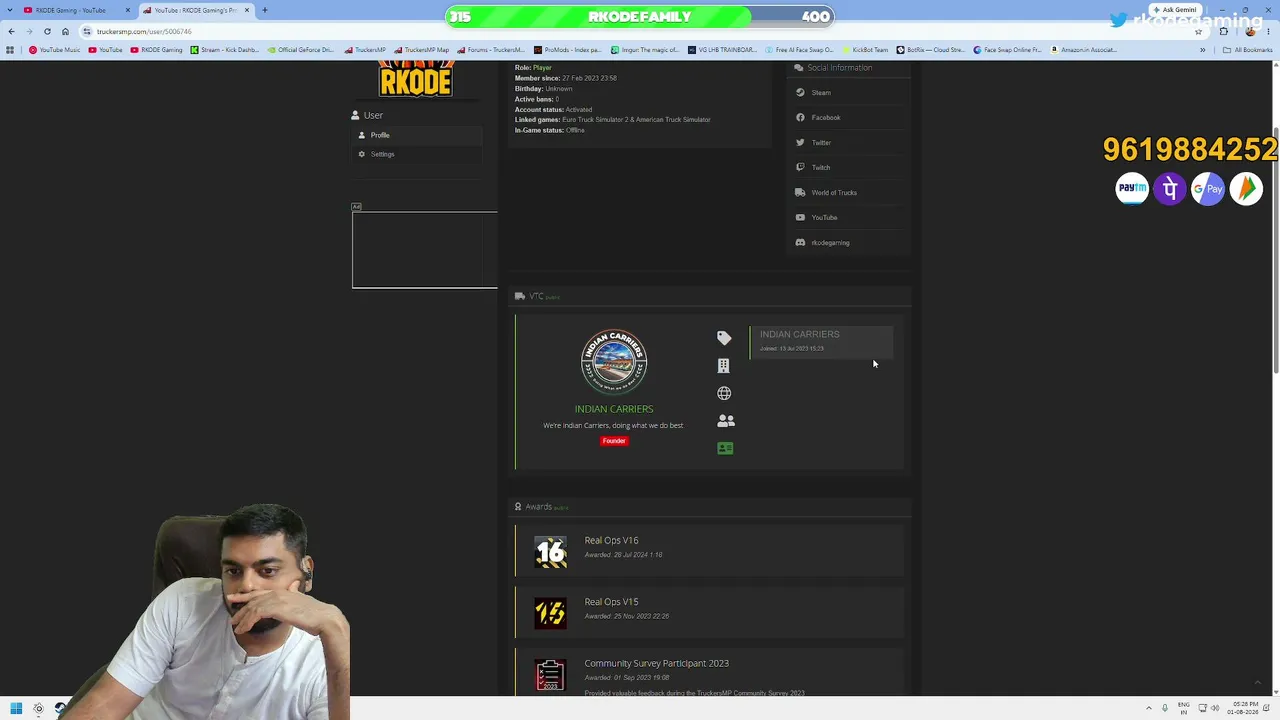Open the Chrome profile avatar
Image resolution: width=1280 pixels, height=720 pixels.
click(x=1250, y=32)
